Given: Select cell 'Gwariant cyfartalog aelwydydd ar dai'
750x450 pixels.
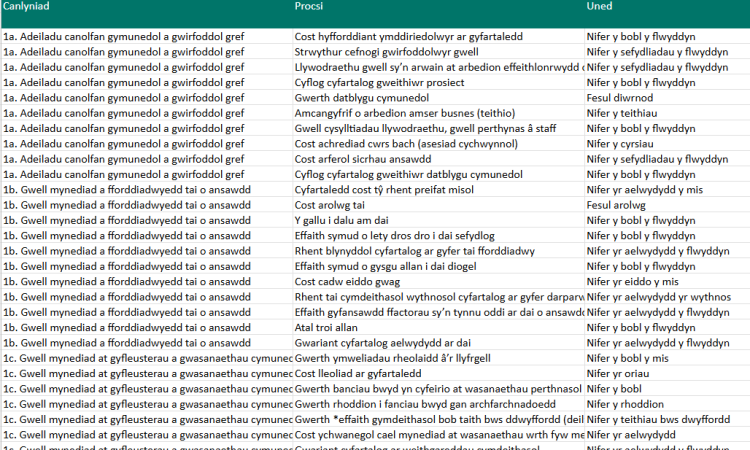Looking at the screenshot, I should tap(439, 342).
